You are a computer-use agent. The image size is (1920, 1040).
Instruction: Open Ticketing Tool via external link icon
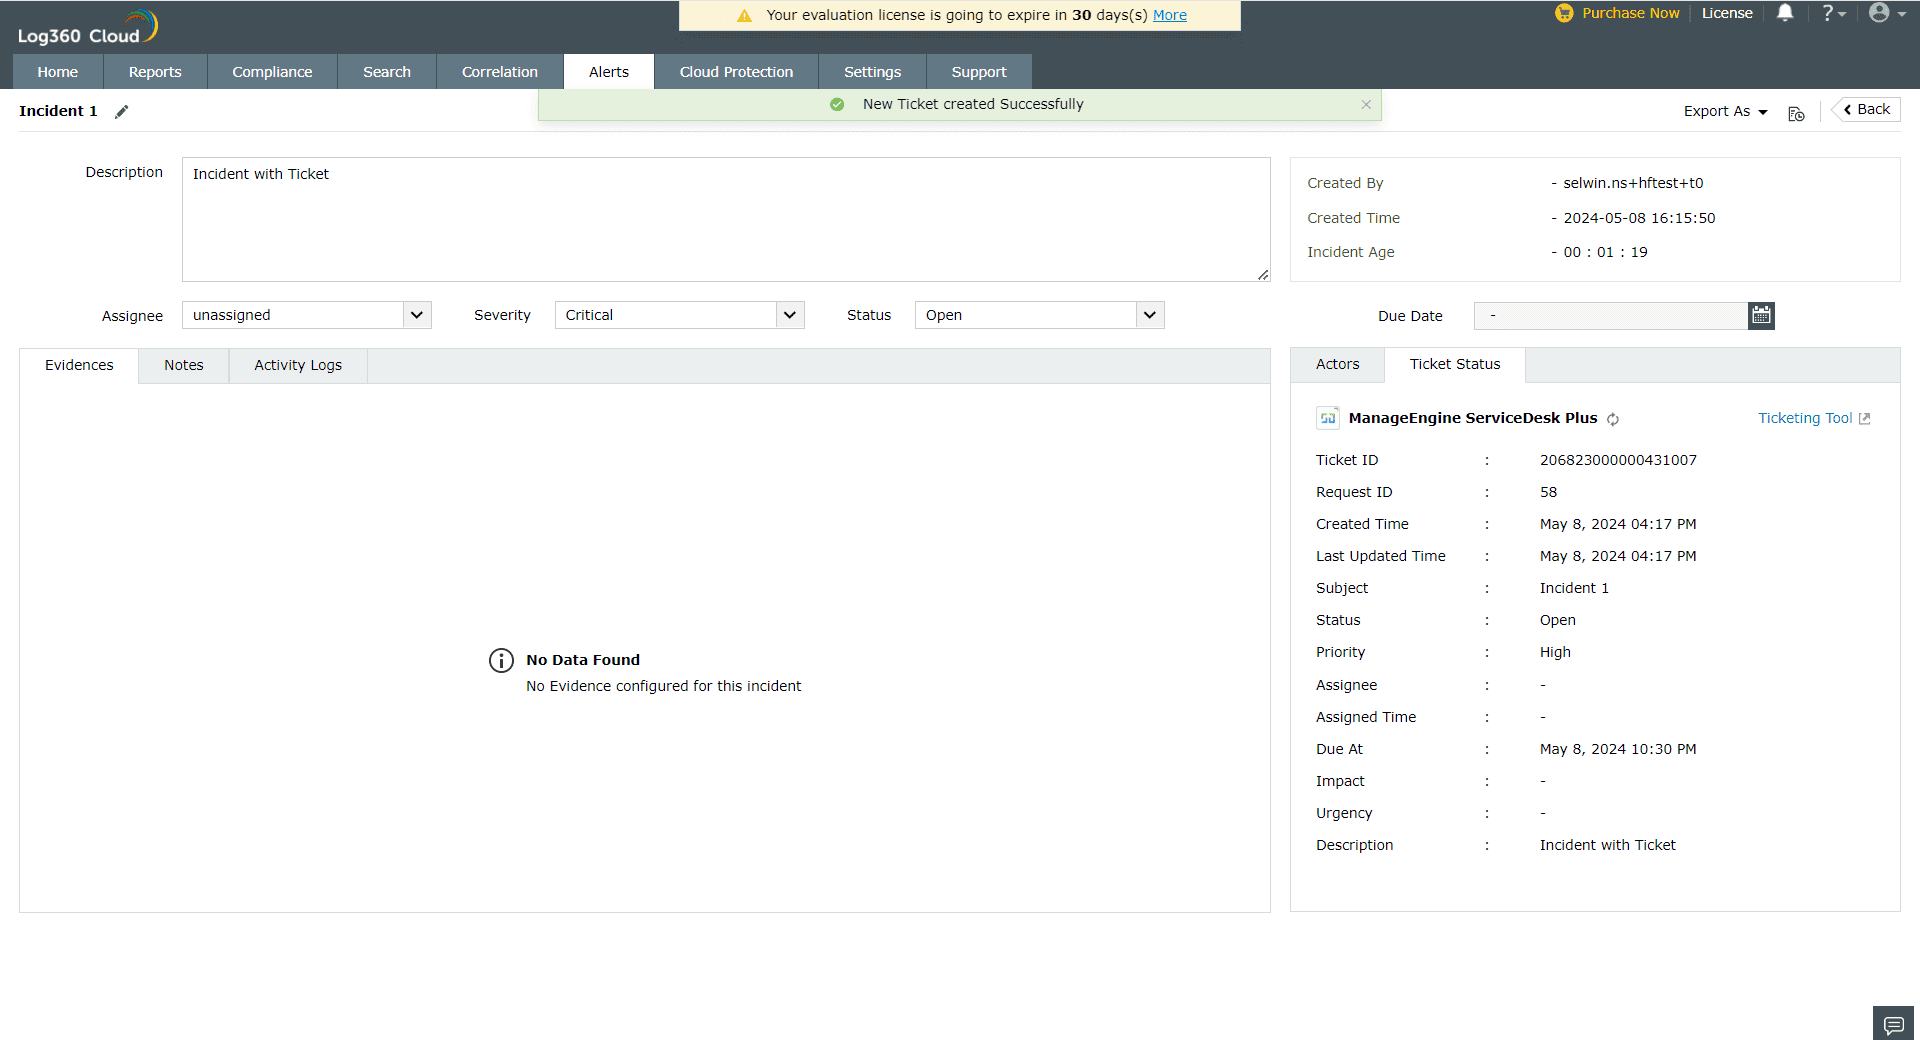[1864, 418]
